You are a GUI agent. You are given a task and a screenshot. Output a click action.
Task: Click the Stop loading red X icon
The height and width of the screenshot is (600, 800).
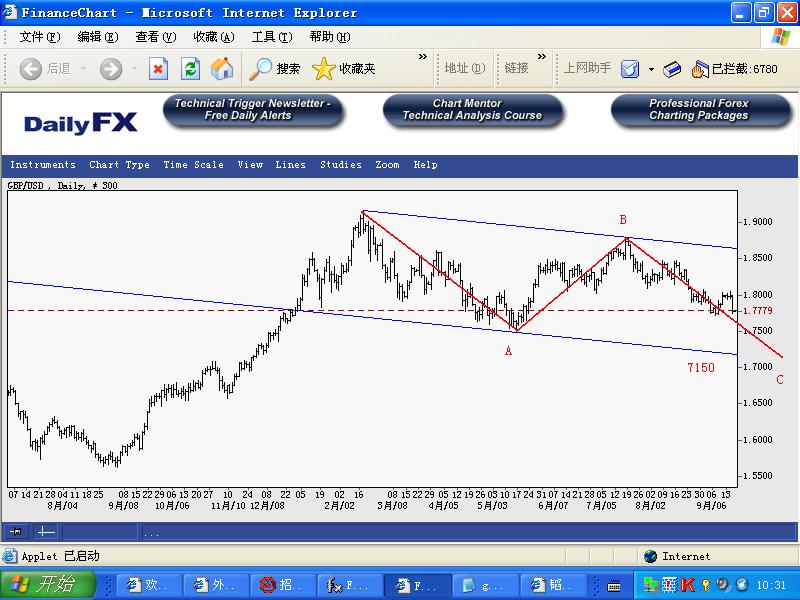[x=158, y=68]
